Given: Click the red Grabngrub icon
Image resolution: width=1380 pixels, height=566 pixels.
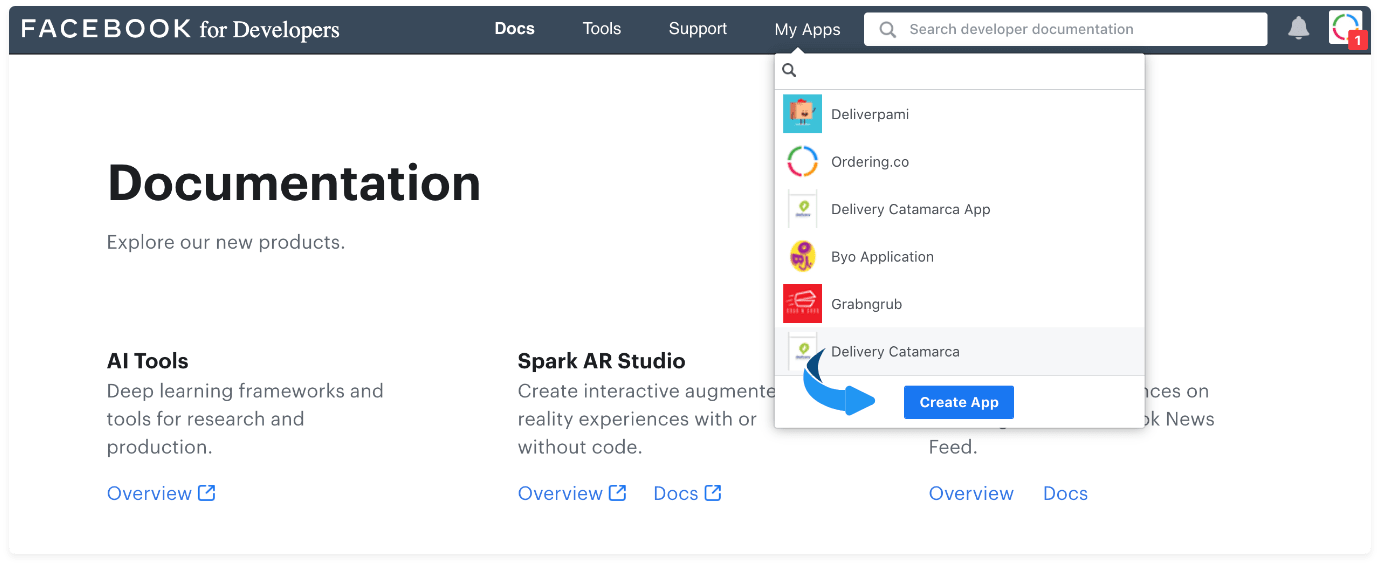Looking at the screenshot, I should click(x=802, y=304).
